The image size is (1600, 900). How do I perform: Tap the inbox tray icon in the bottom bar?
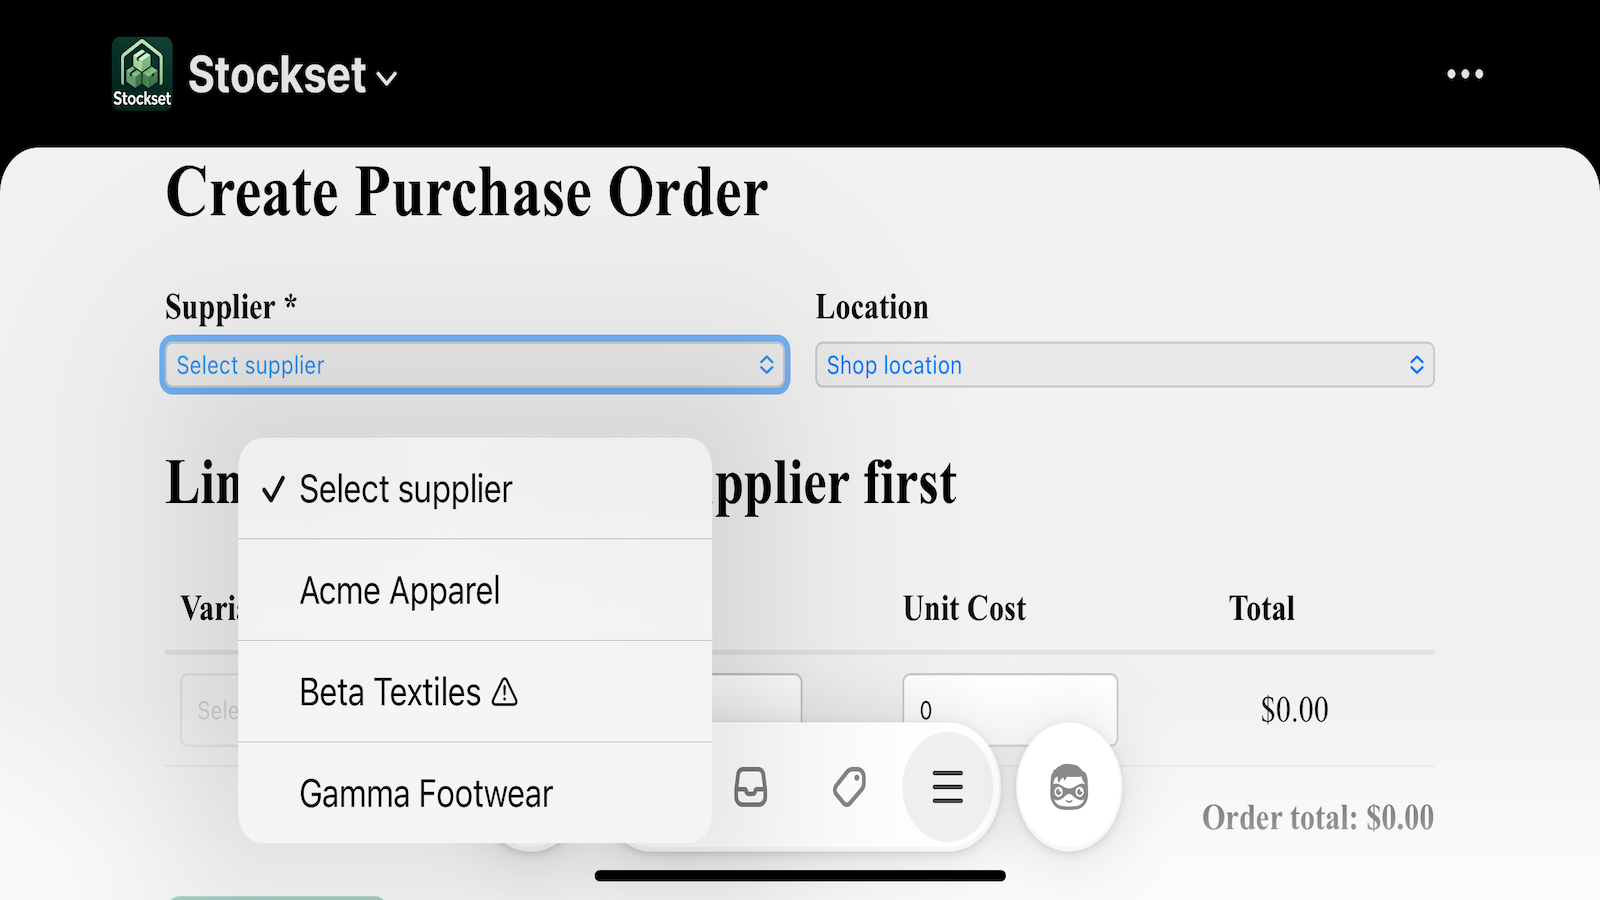coord(750,787)
